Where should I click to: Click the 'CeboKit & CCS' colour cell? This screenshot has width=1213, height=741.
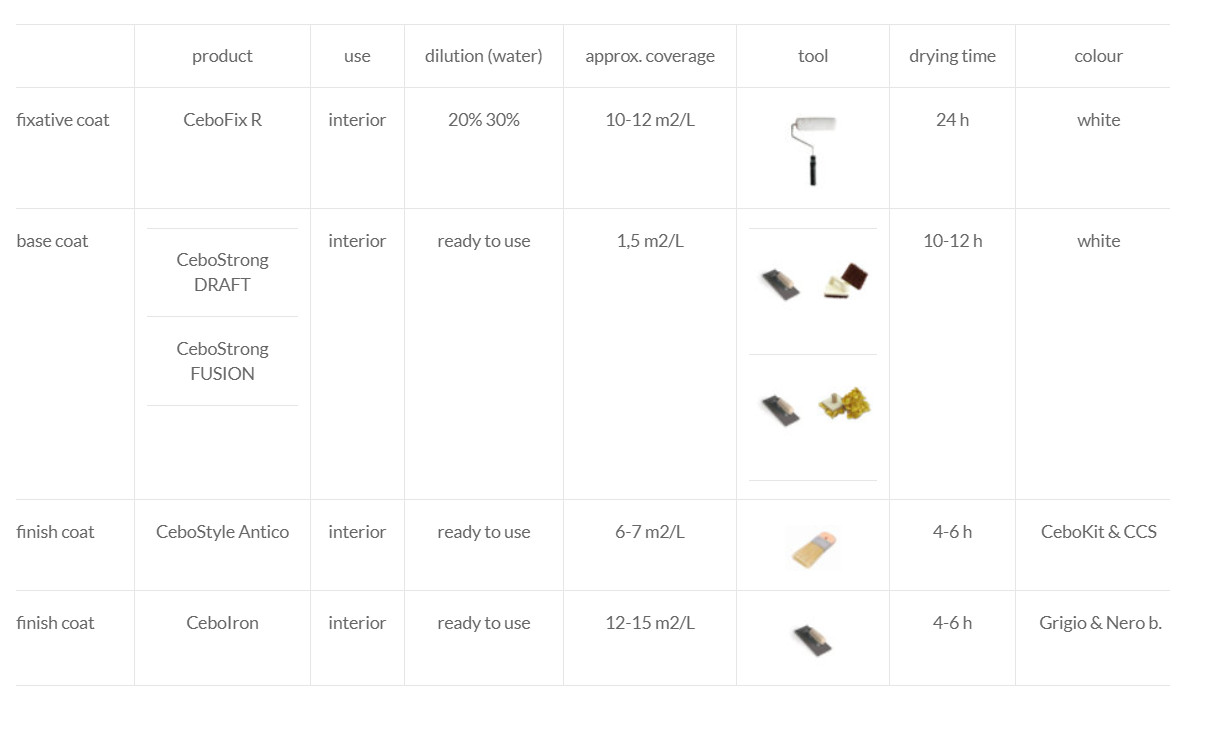pyautogui.click(x=1098, y=532)
